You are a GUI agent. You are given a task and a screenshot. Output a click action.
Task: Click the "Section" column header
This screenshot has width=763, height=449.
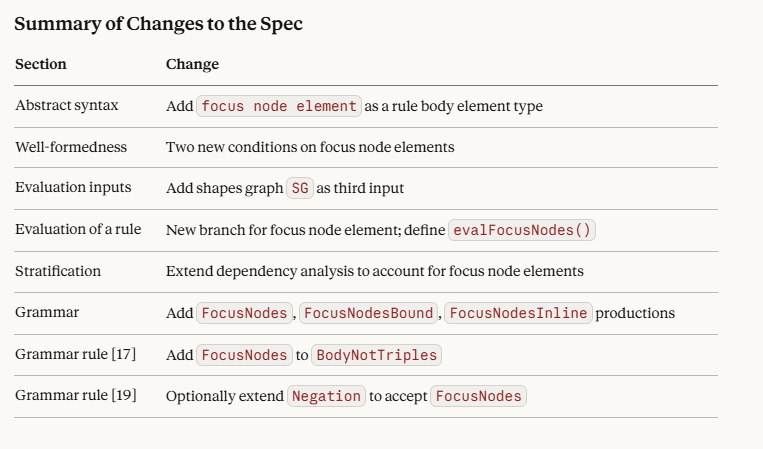(41, 64)
